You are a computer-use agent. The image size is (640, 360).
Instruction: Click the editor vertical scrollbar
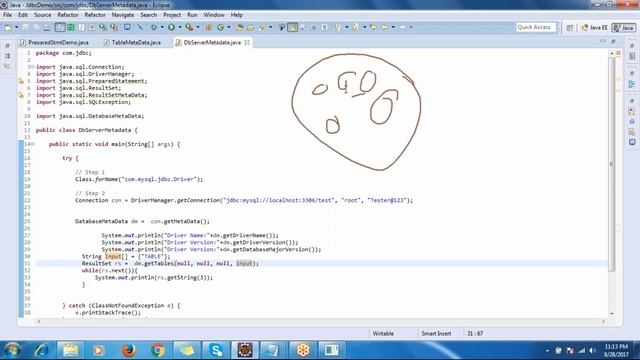tap(611, 163)
